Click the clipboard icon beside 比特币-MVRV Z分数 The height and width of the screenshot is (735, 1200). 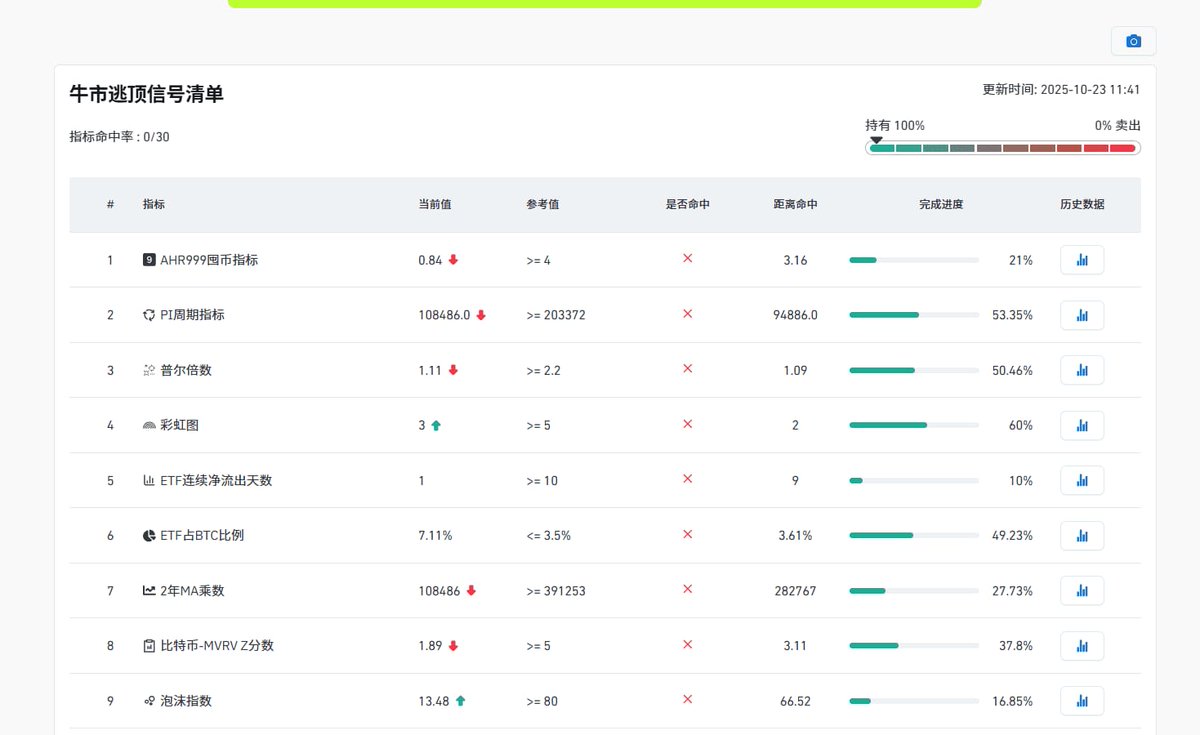tap(149, 646)
